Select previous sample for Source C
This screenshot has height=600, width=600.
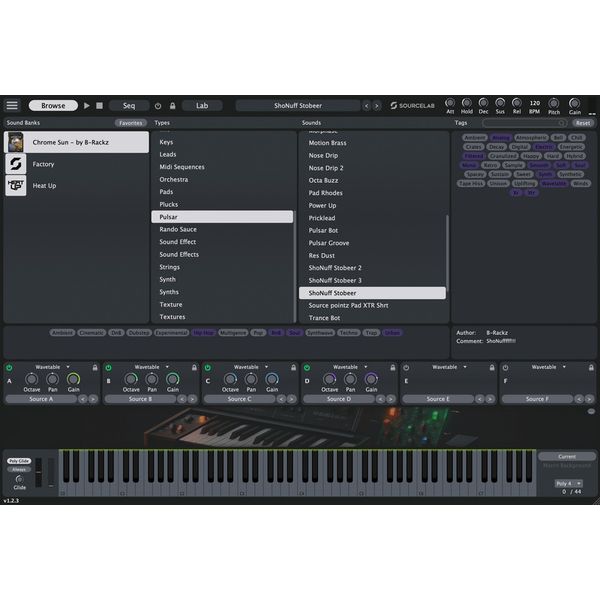click(281, 399)
